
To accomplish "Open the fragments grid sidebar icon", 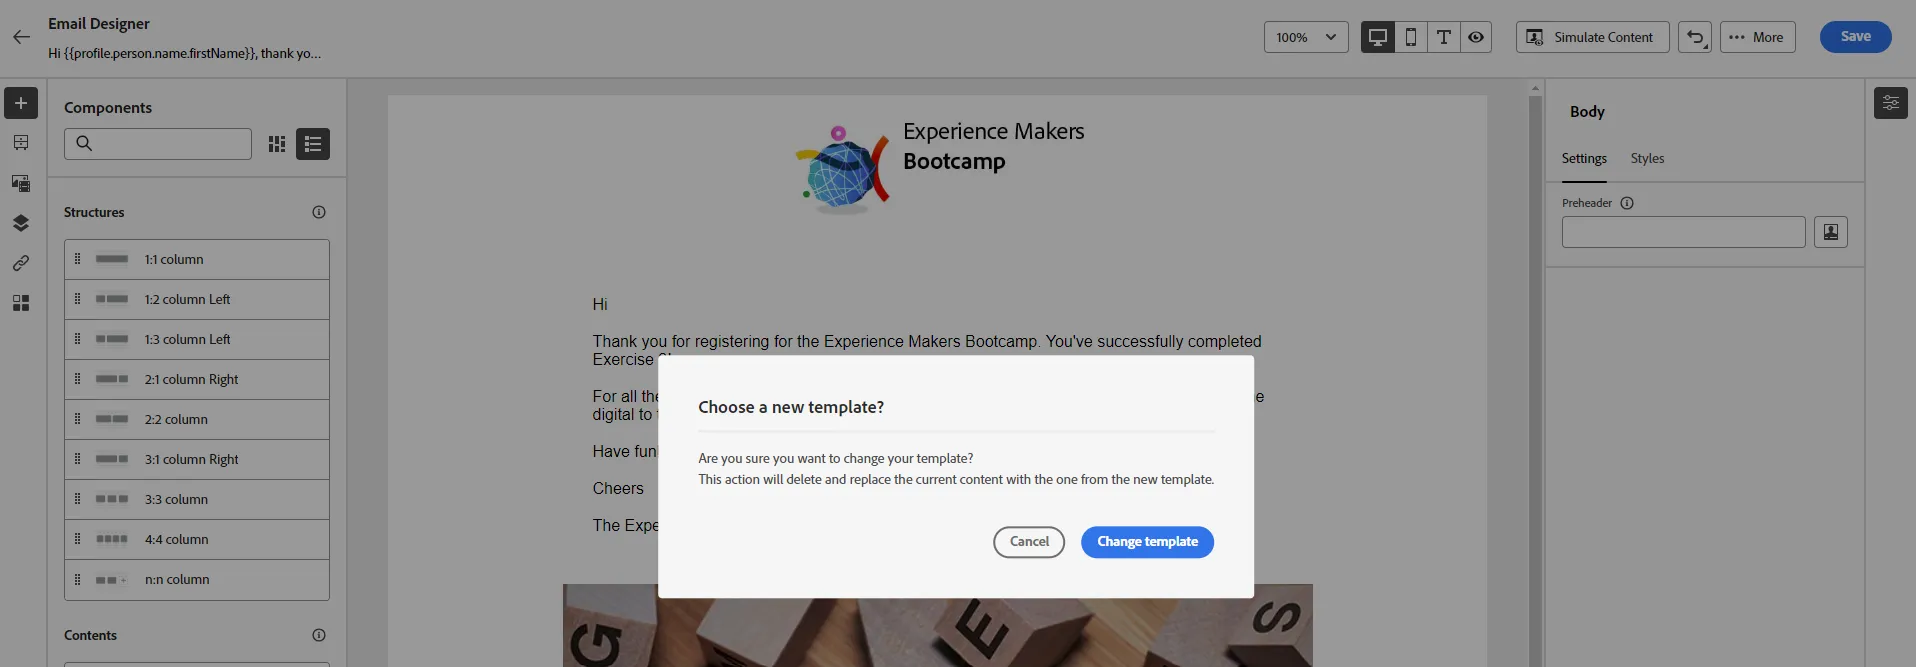I will [21, 303].
